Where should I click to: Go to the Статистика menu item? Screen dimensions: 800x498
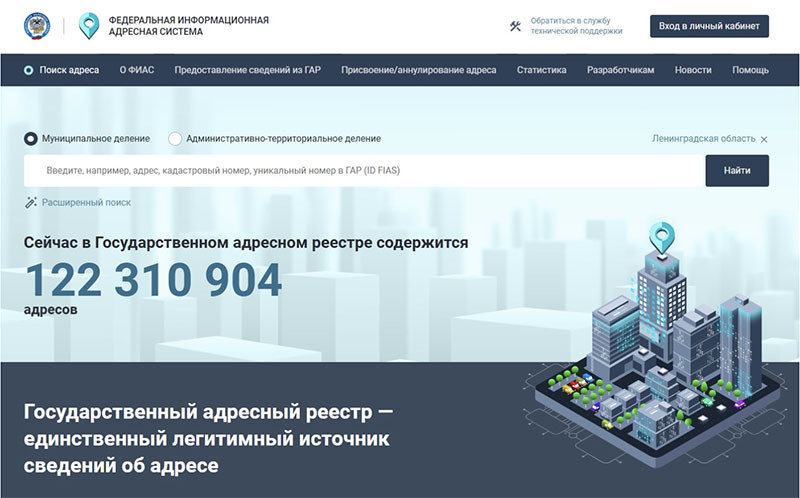tap(541, 70)
